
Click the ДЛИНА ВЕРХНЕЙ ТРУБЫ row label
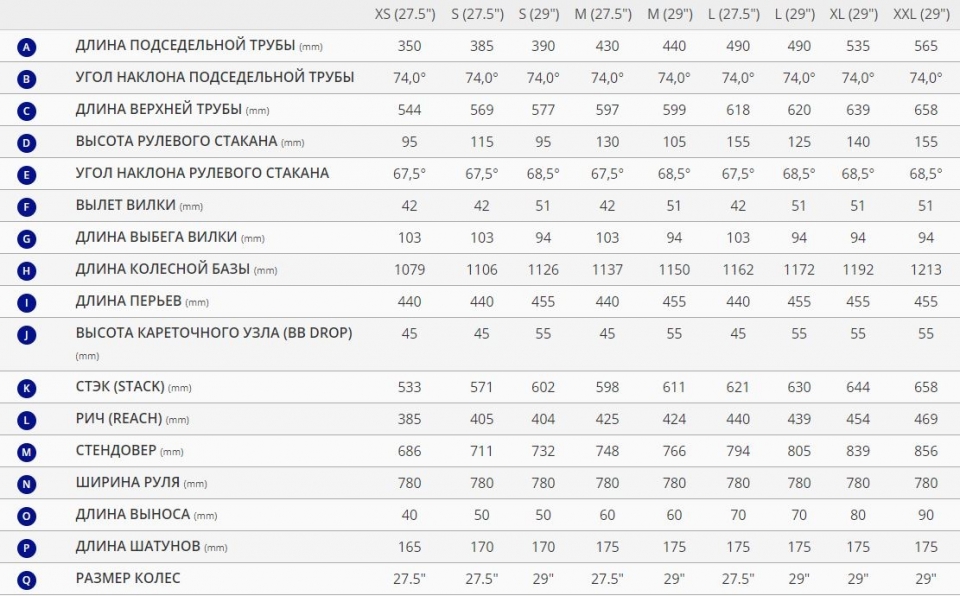[x=159, y=109]
